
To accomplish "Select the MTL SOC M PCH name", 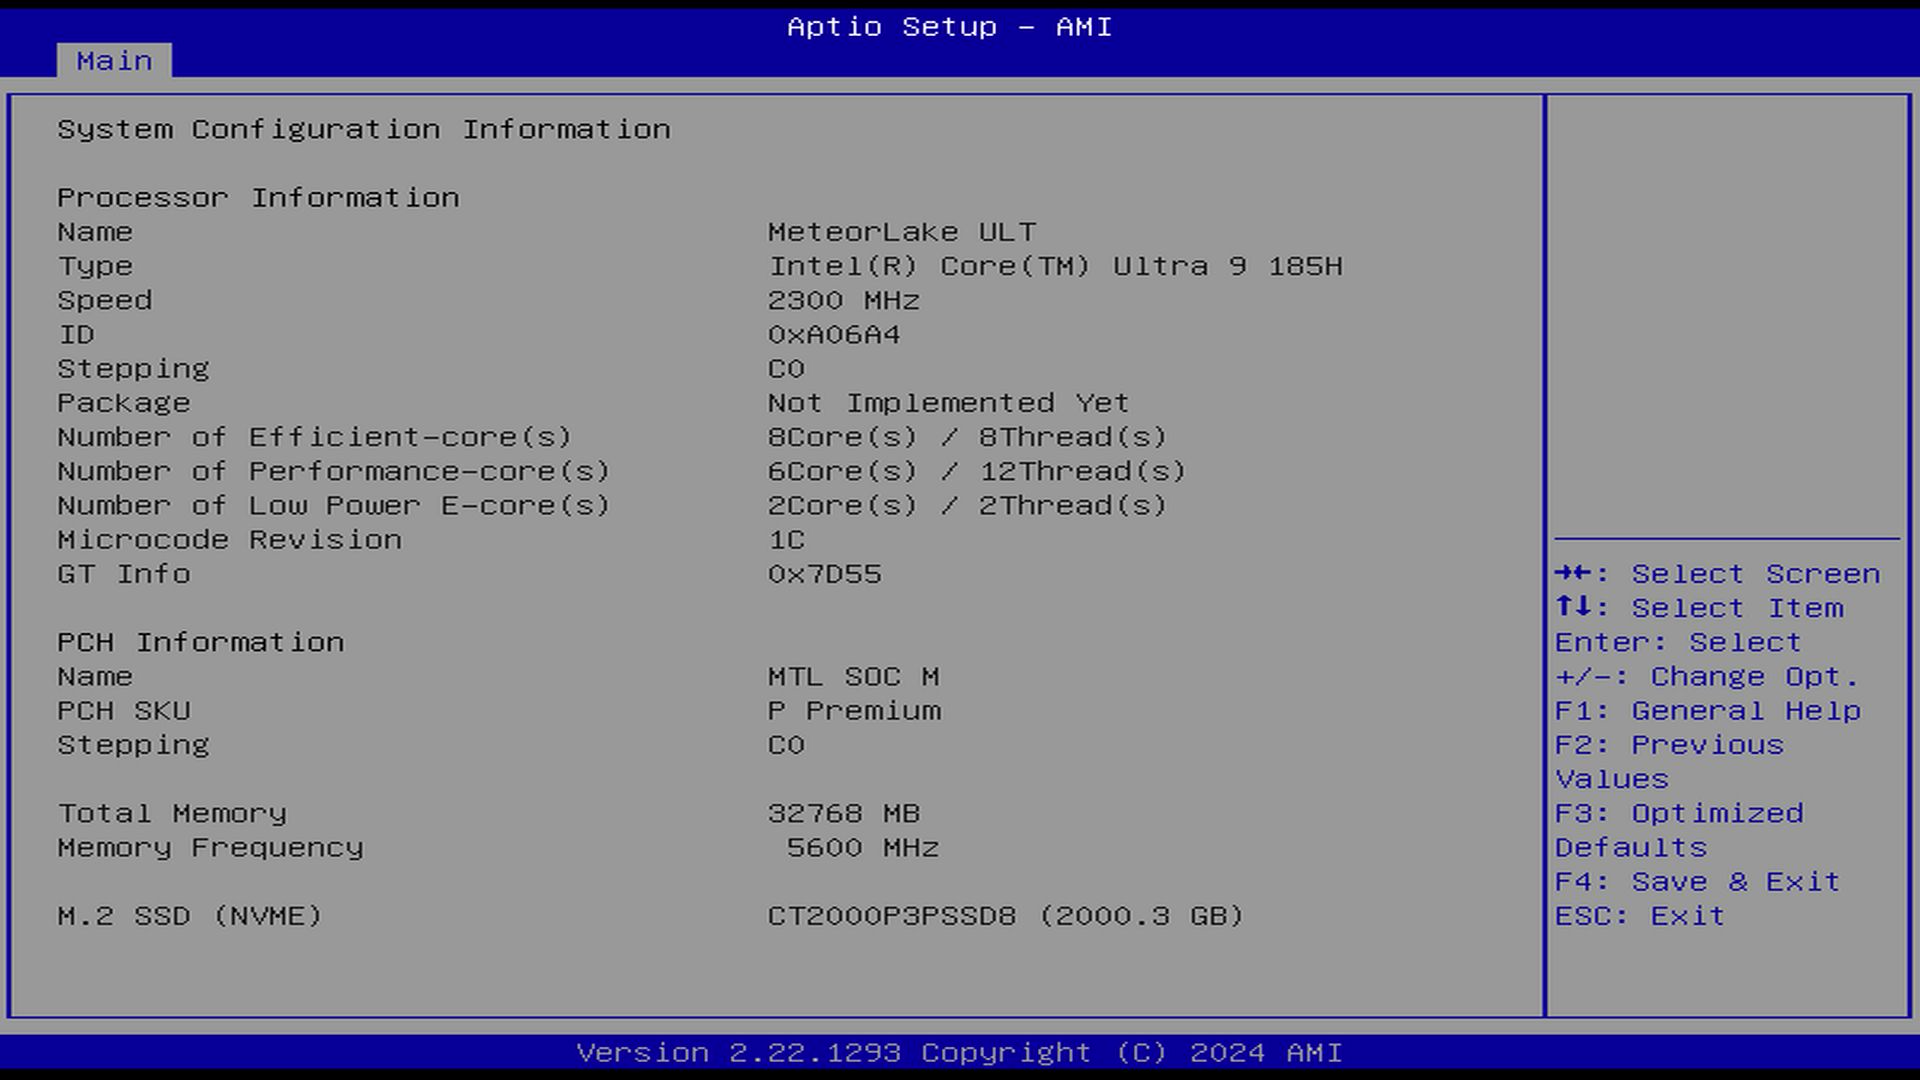I will point(853,677).
